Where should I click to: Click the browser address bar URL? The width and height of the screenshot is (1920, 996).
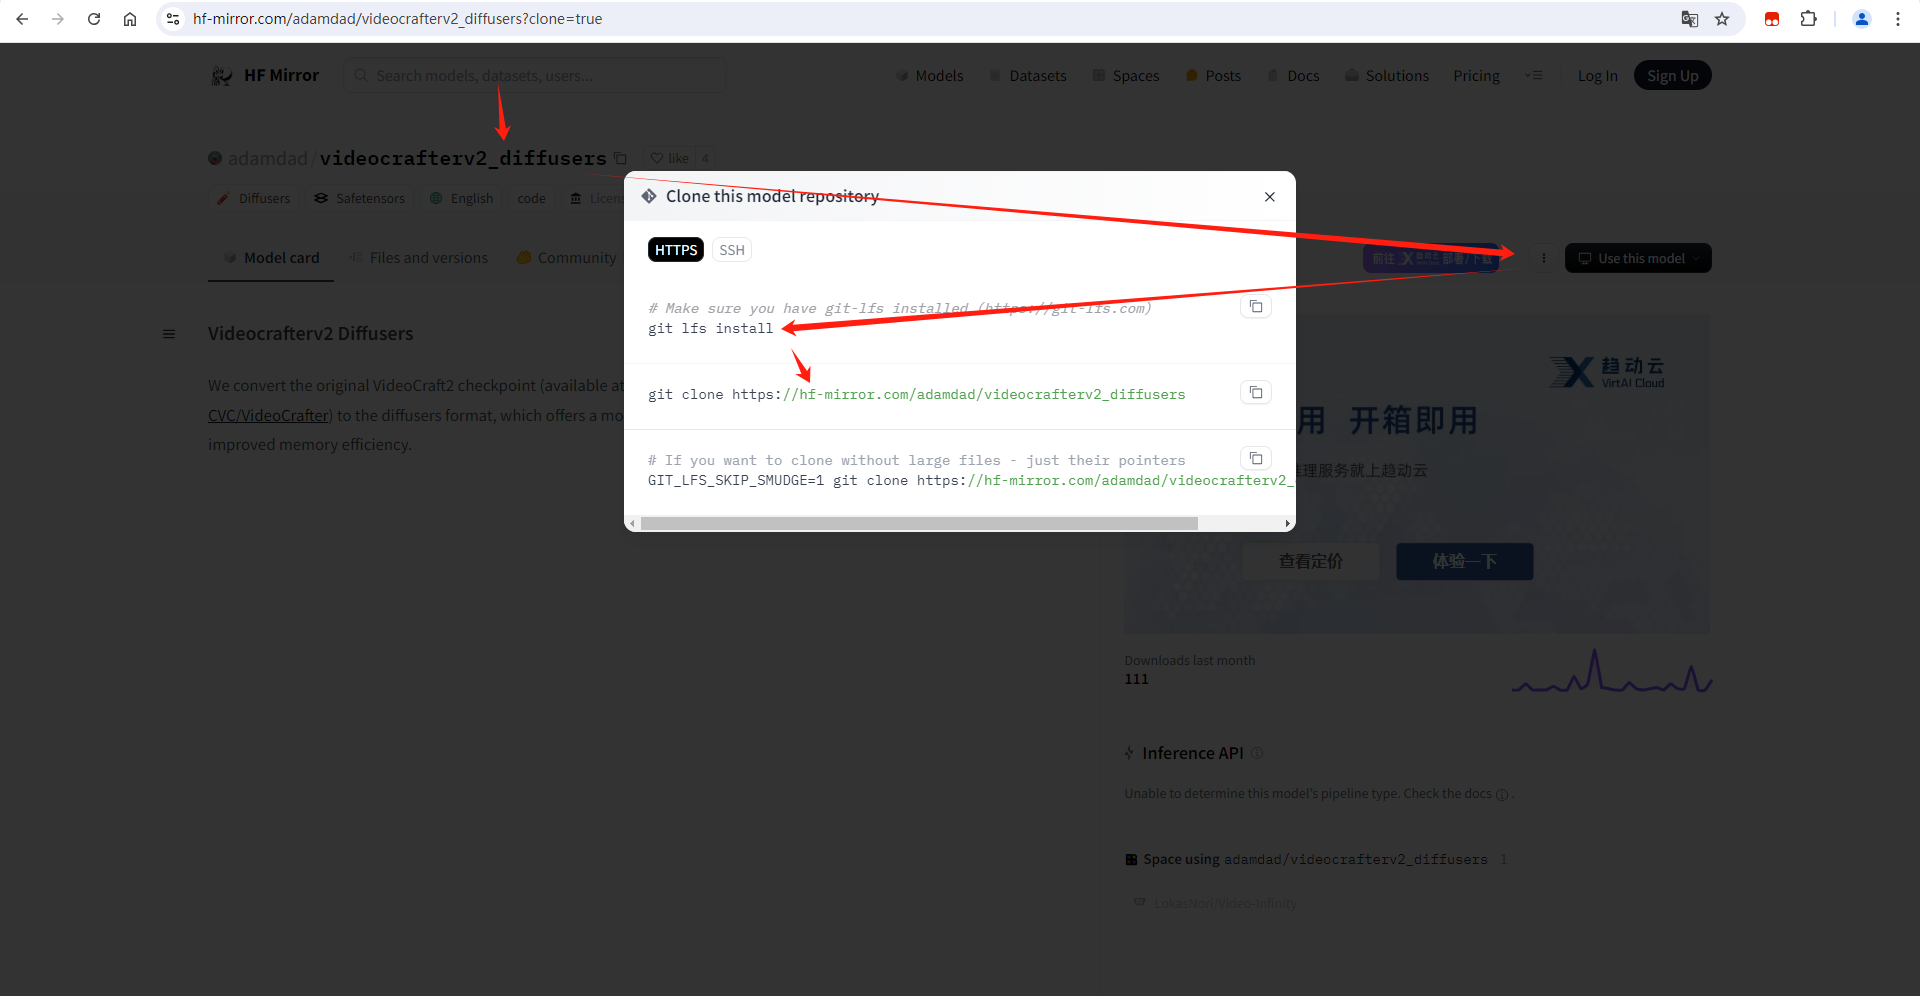(x=397, y=19)
